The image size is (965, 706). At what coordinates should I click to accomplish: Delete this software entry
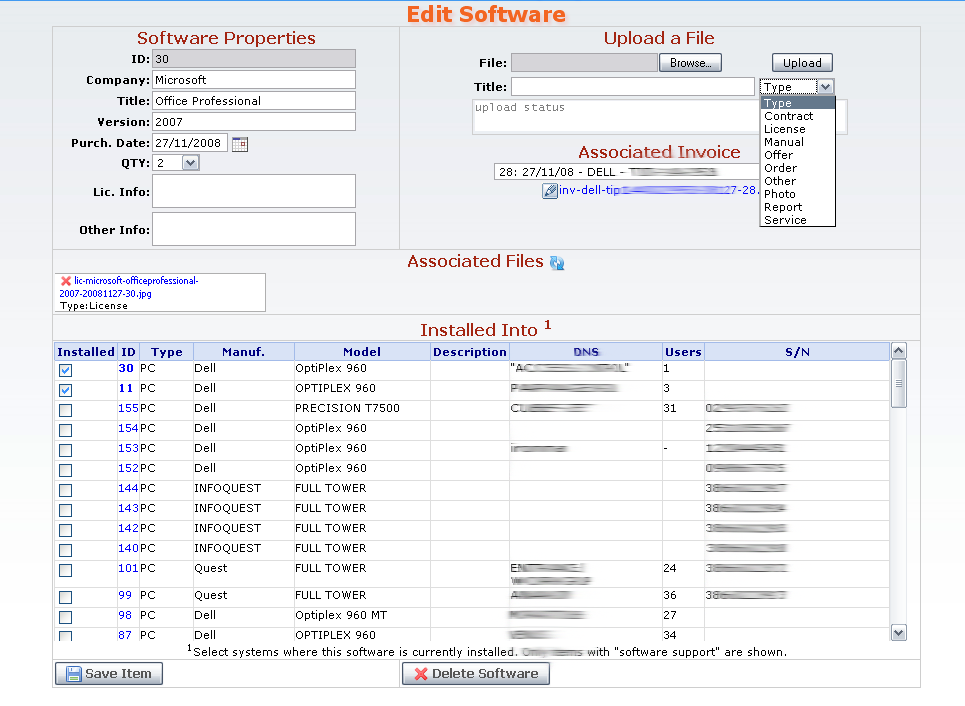476,673
